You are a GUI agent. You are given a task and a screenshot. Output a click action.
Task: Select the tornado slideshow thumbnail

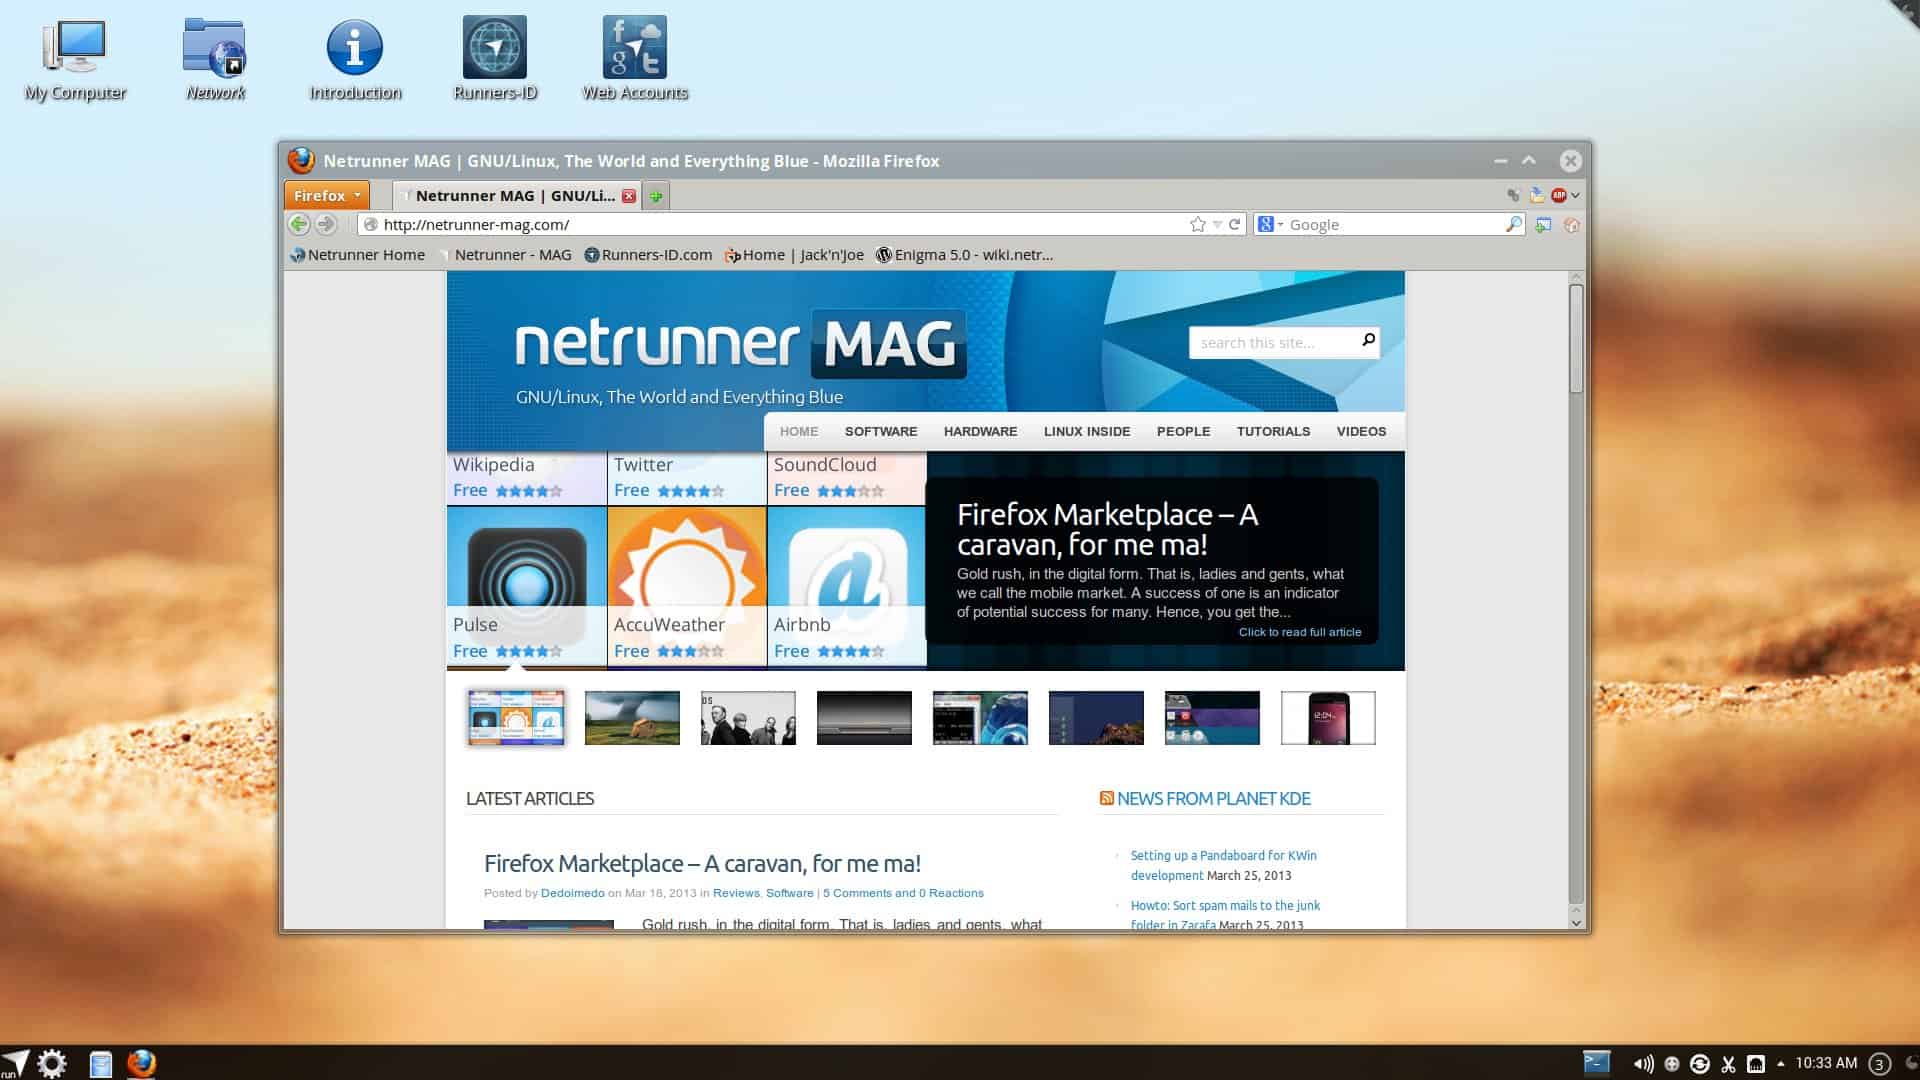tap(632, 718)
